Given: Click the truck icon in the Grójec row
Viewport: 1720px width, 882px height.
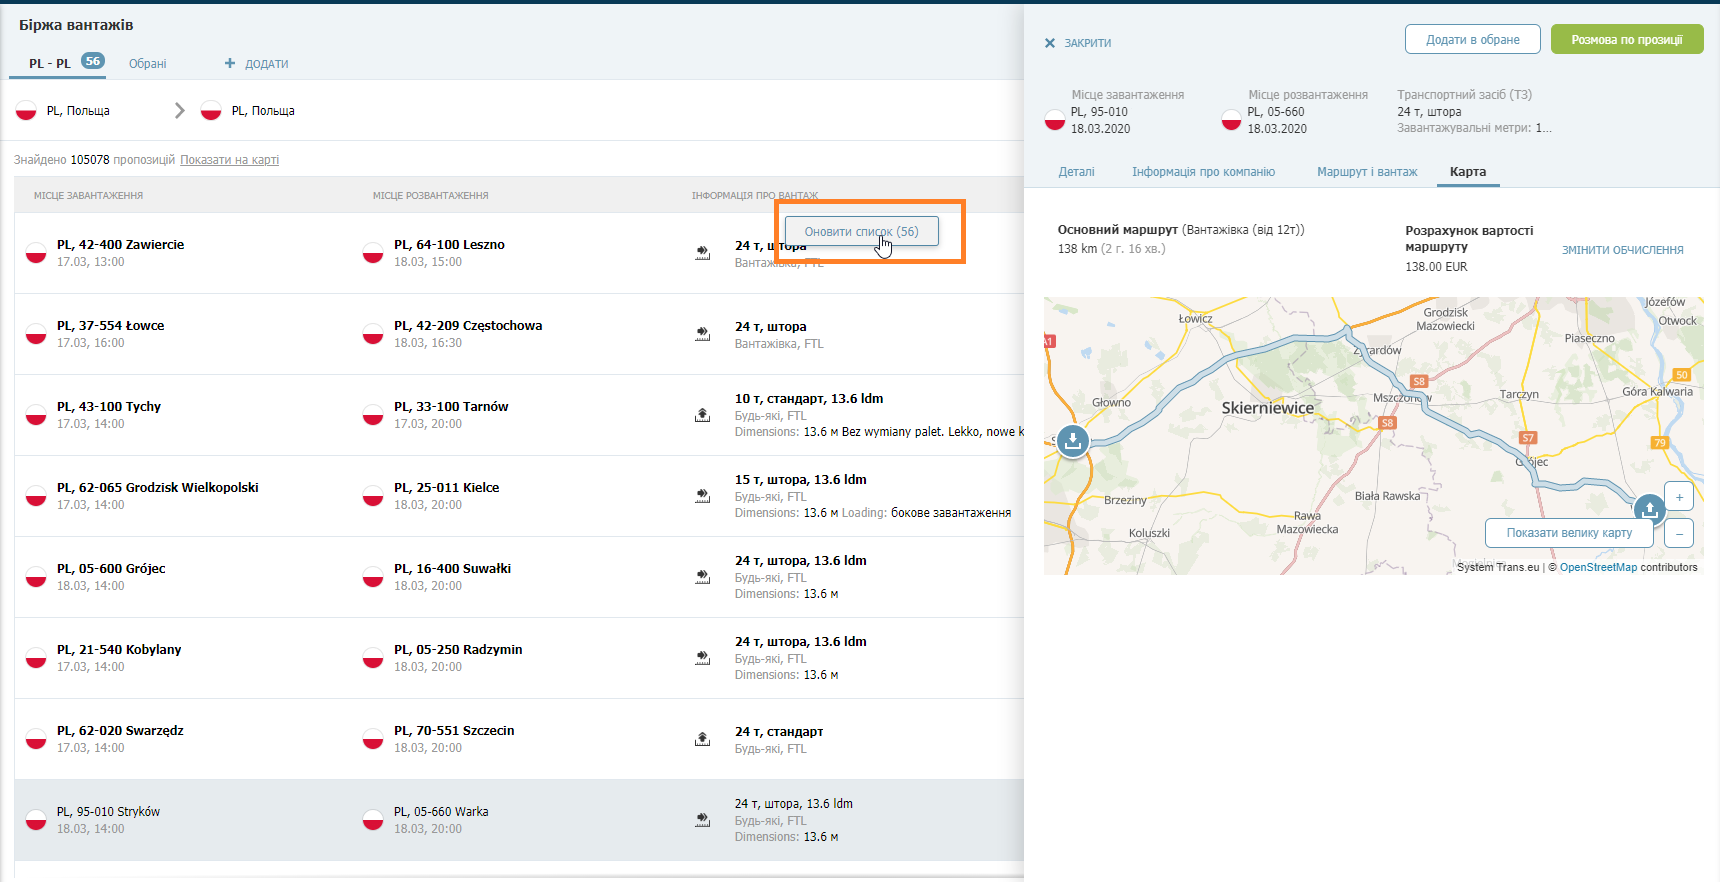Looking at the screenshot, I should (x=703, y=577).
